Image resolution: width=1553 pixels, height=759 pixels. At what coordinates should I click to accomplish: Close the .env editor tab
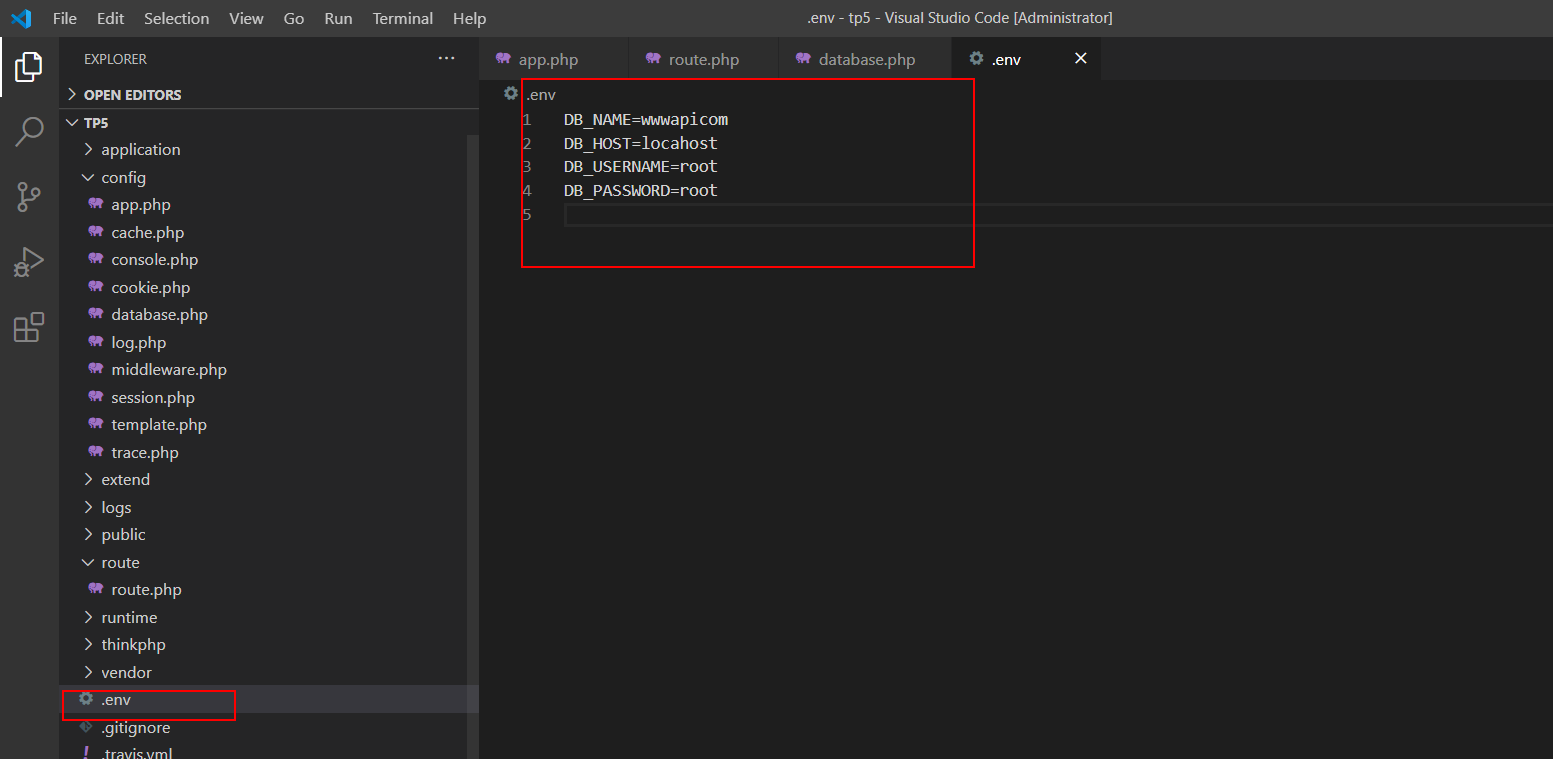tap(1080, 59)
